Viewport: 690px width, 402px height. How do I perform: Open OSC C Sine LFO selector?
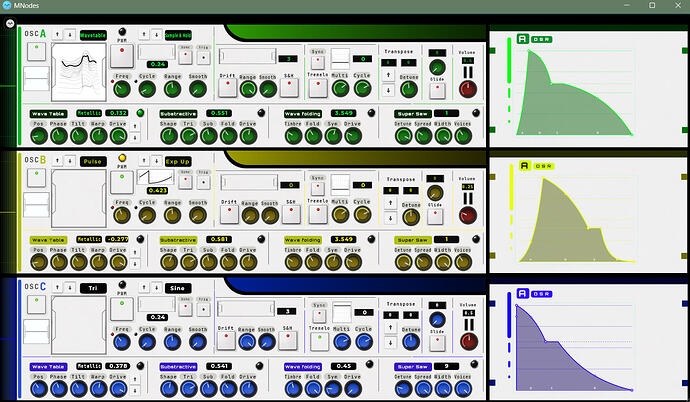coord(178,288)
